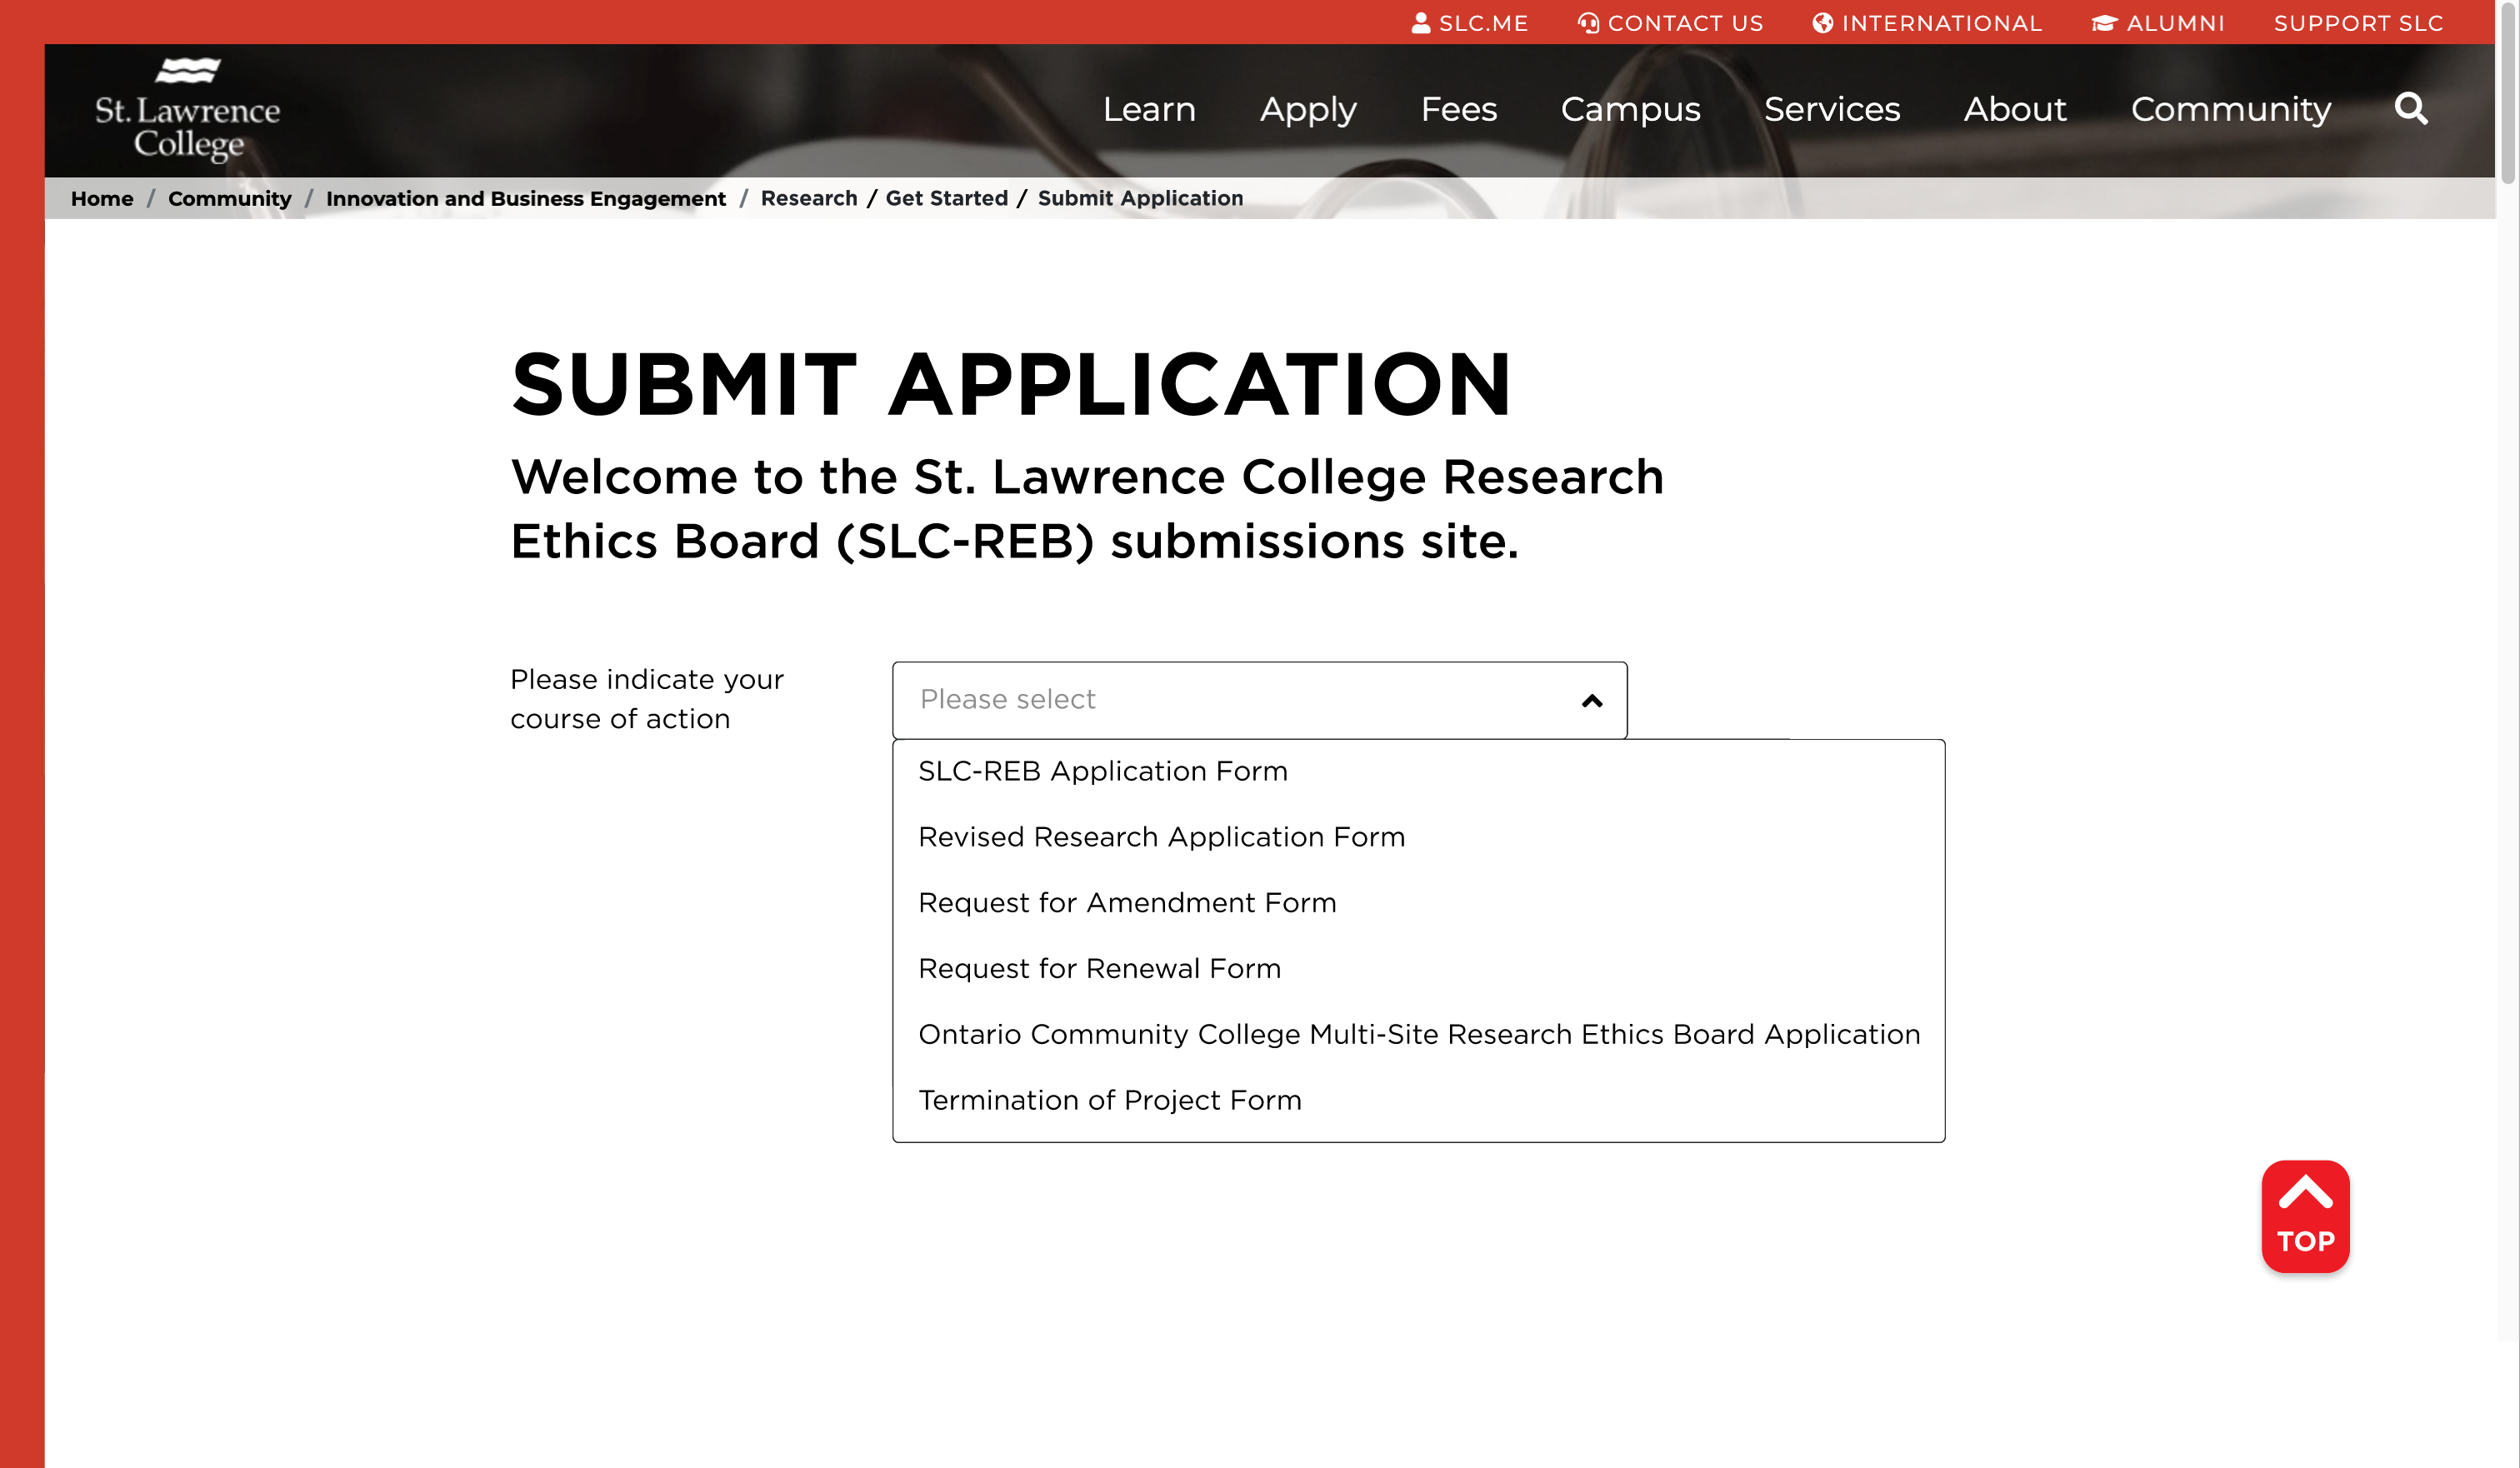Open Alumni graduation cap link
The width and height of the screenshot is (2520, 1468).
pyautogui.click(x=2157, y=23)
